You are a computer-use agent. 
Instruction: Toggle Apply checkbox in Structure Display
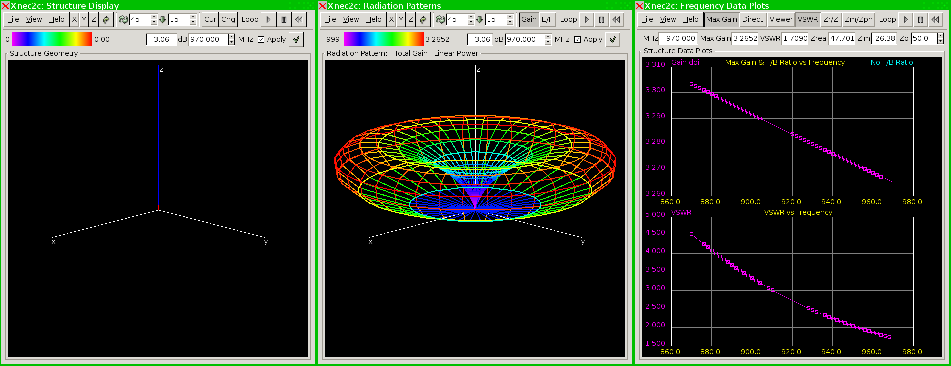[261, 39]
